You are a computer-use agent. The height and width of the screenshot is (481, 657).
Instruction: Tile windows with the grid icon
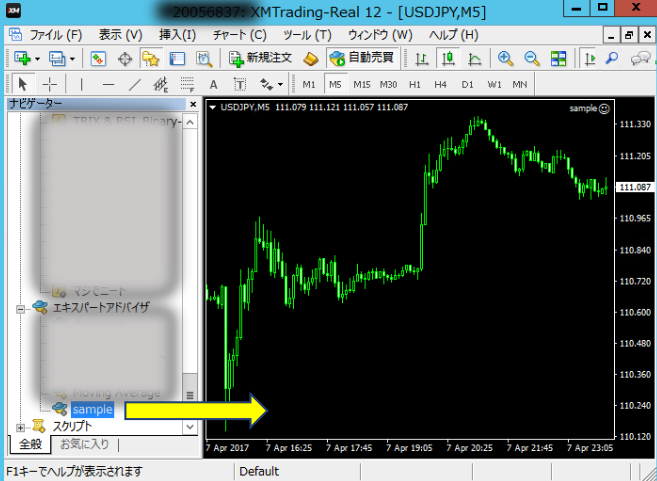click(558, 59)
